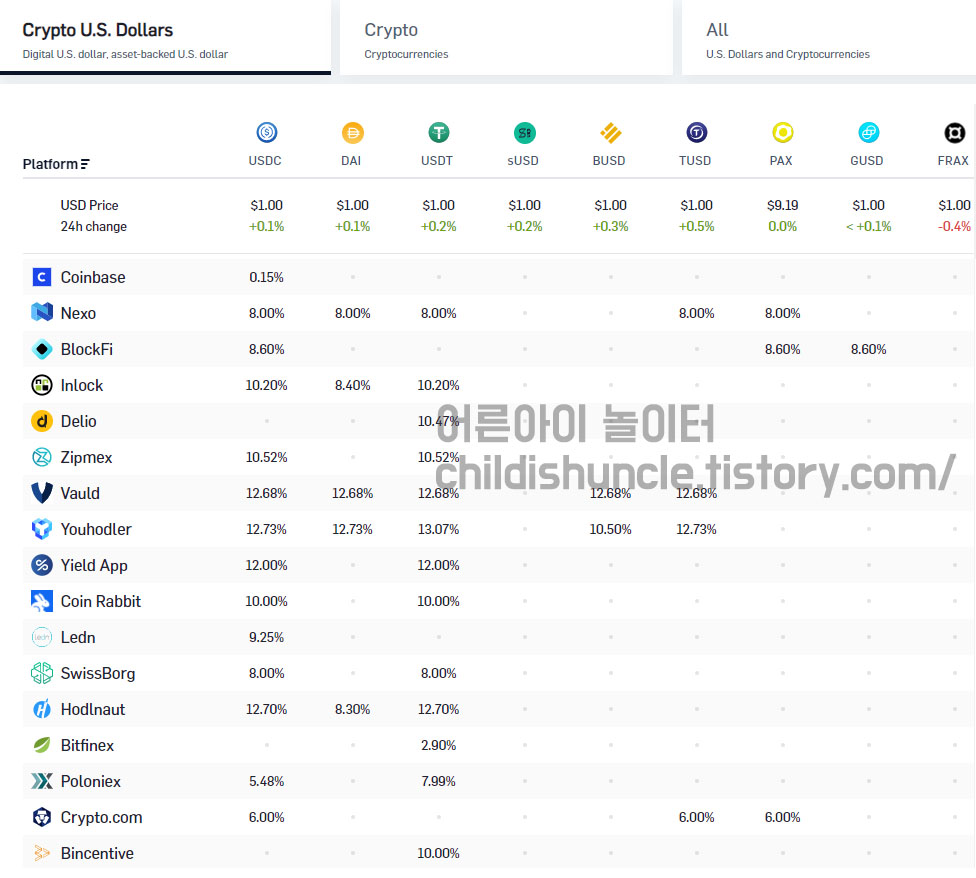Click the GUSD coin icon
The image size is (976, 878).
(x=868, y=133)
